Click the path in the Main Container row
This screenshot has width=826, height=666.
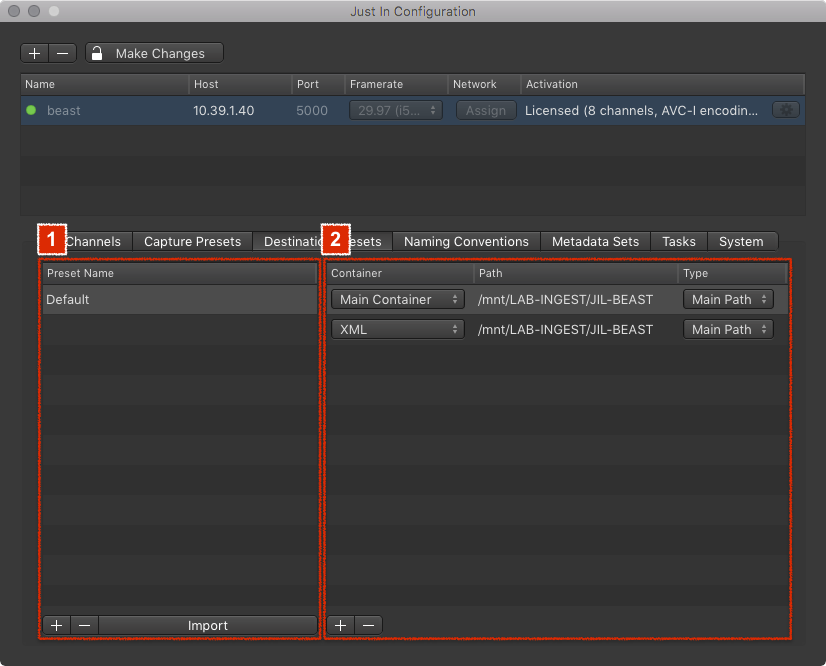[565, 299]
